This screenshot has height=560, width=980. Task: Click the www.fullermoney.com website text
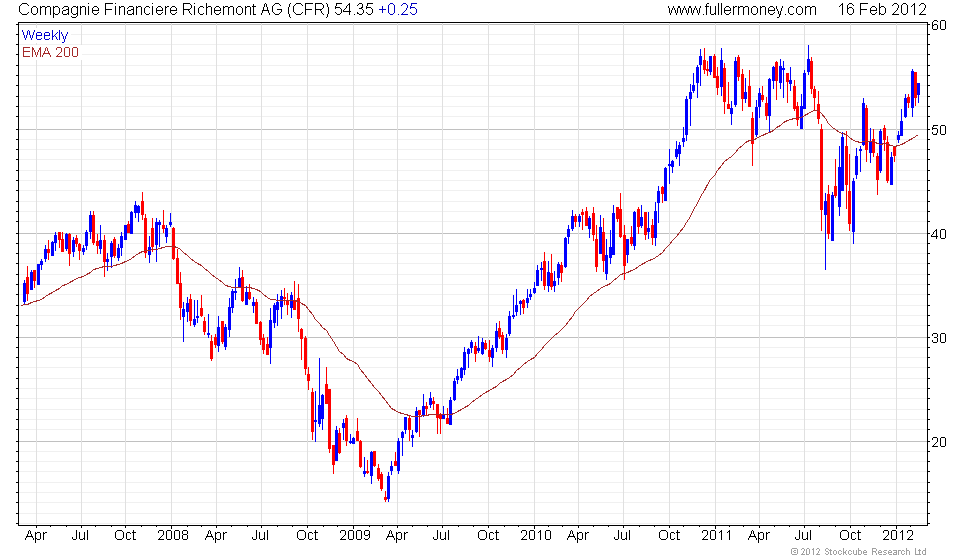click(742, 9)
